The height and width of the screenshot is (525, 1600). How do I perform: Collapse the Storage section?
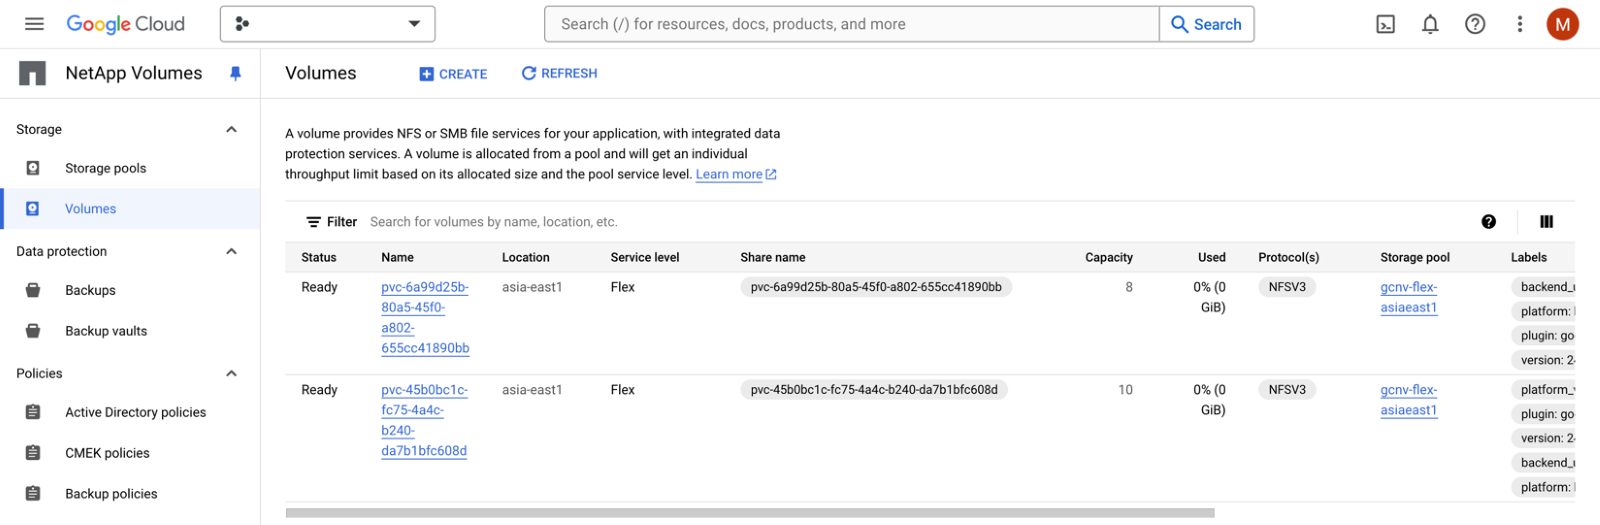click(x=231, y=129)
